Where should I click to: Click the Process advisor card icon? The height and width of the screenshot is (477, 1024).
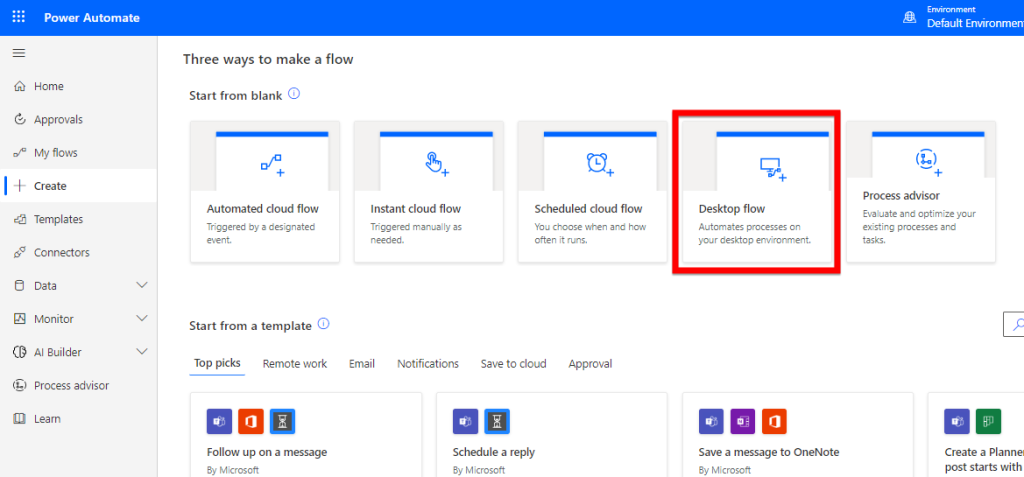[x=928, y=161]
